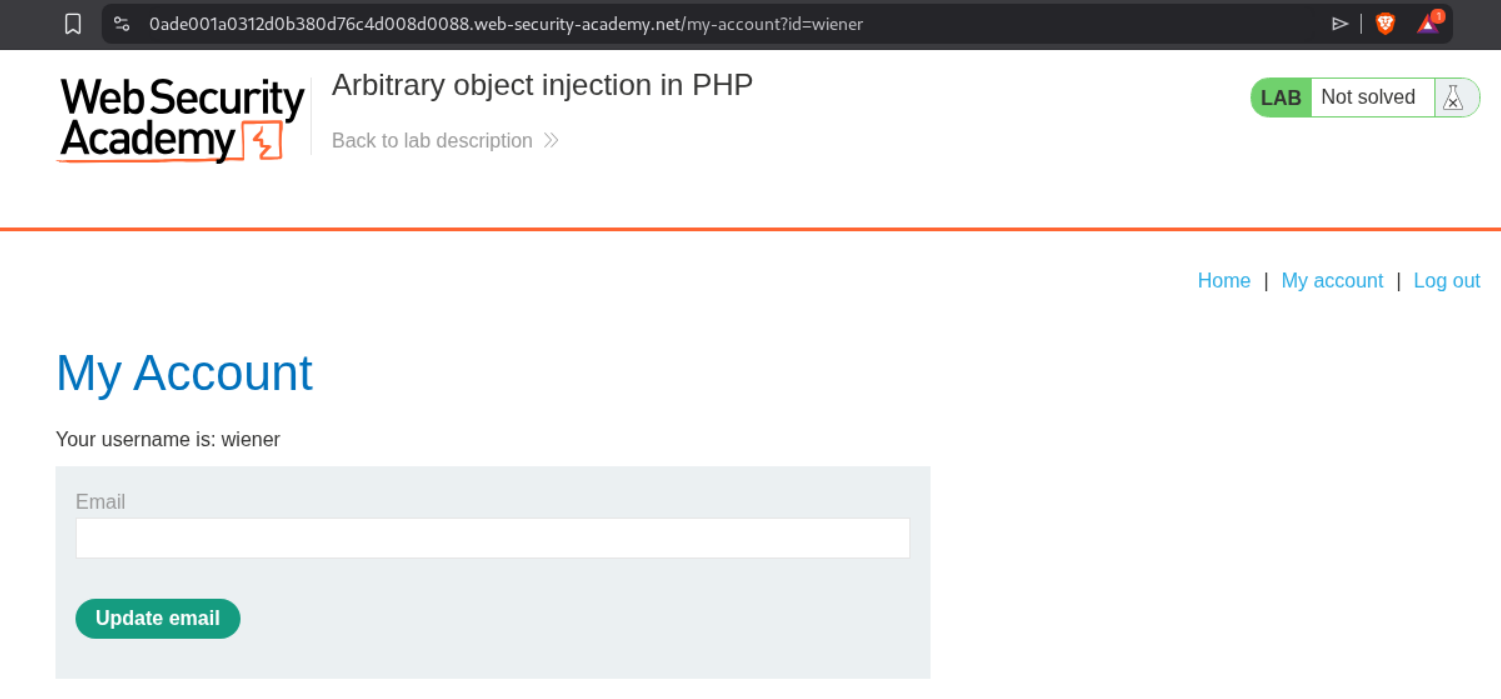The width and height of the screenshot is (1501, 699).
Task: Click the lab flask status icon
Action: pos(1454,98)
